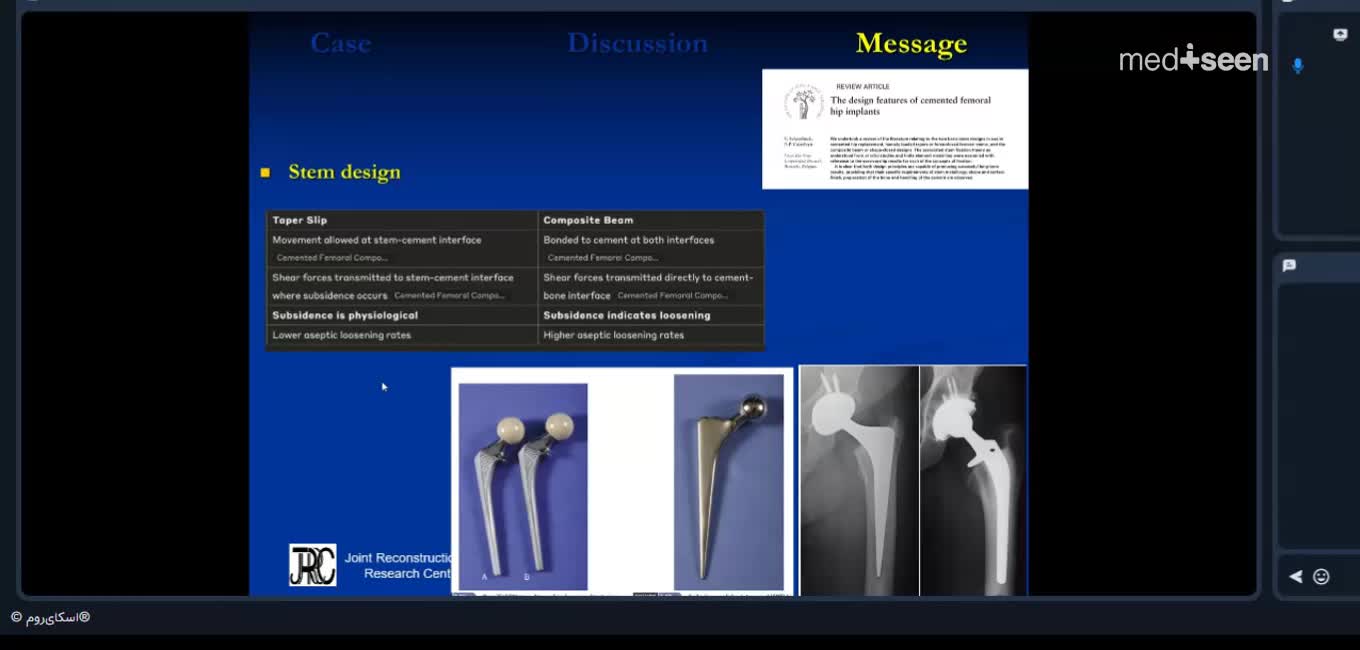1360x650 pixels.
Task: Click the photo of two hip stems
Action: (523, 486)
